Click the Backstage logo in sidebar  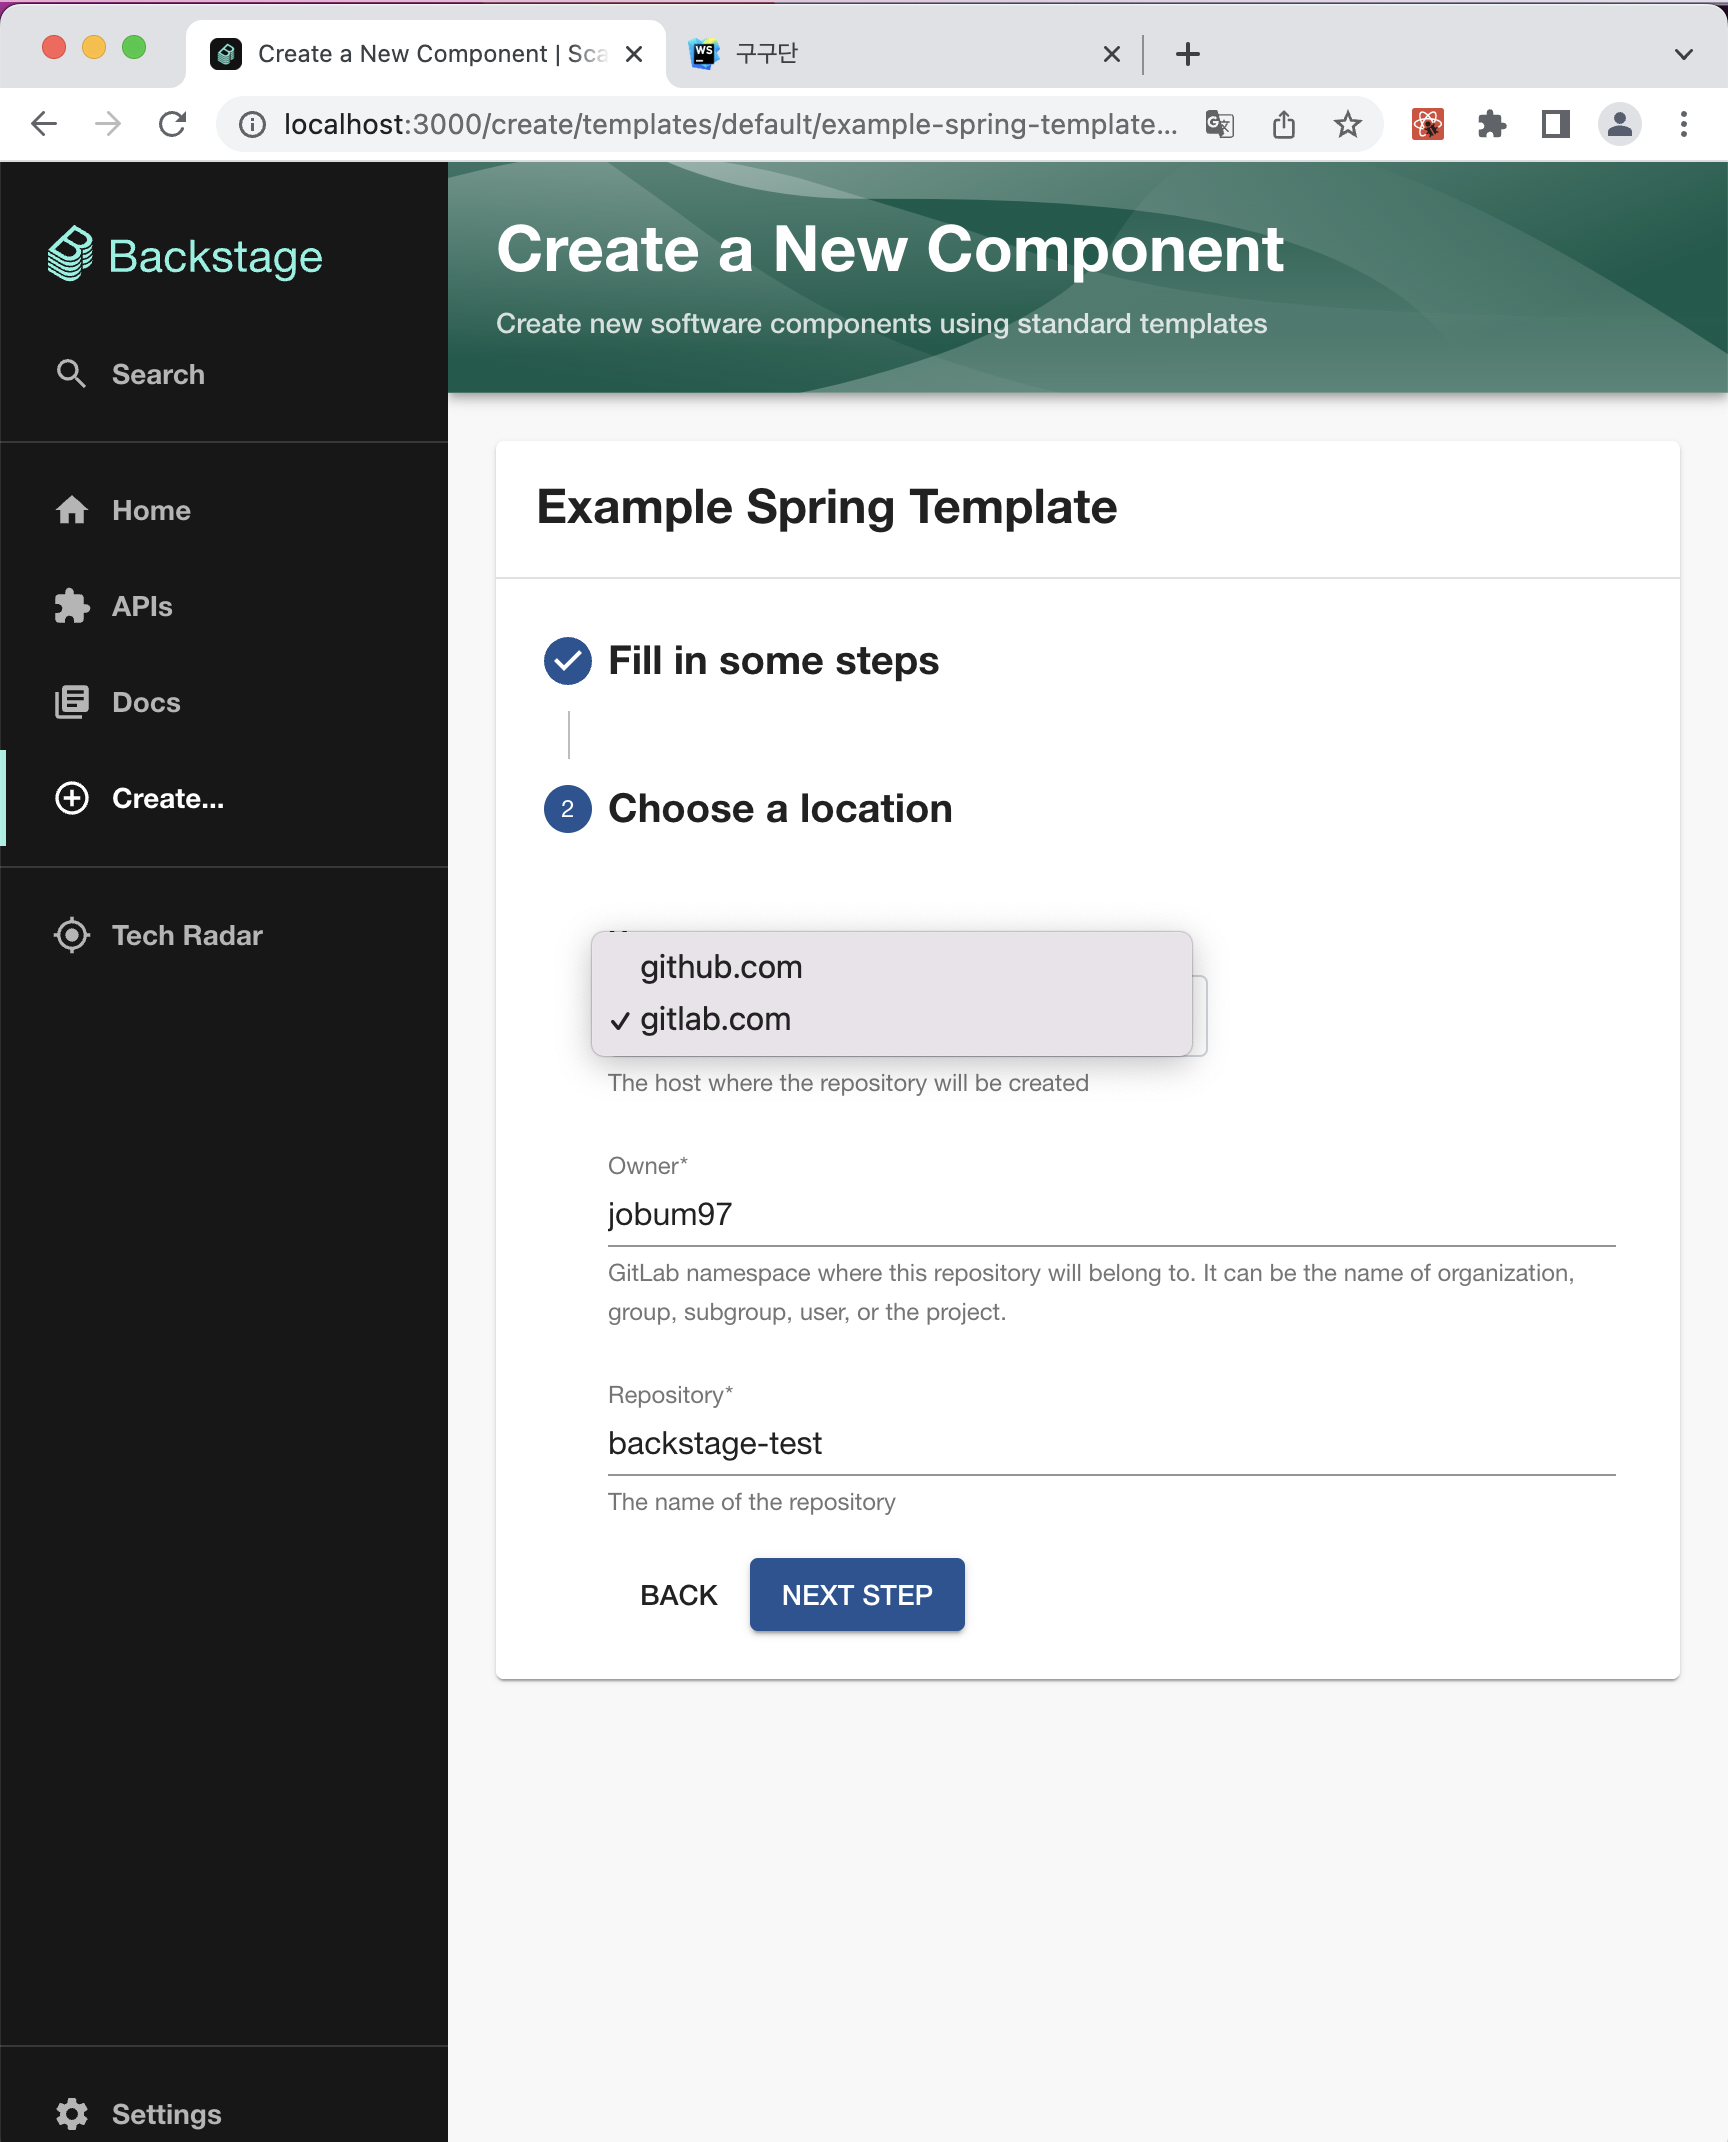(x=185, y=256)
